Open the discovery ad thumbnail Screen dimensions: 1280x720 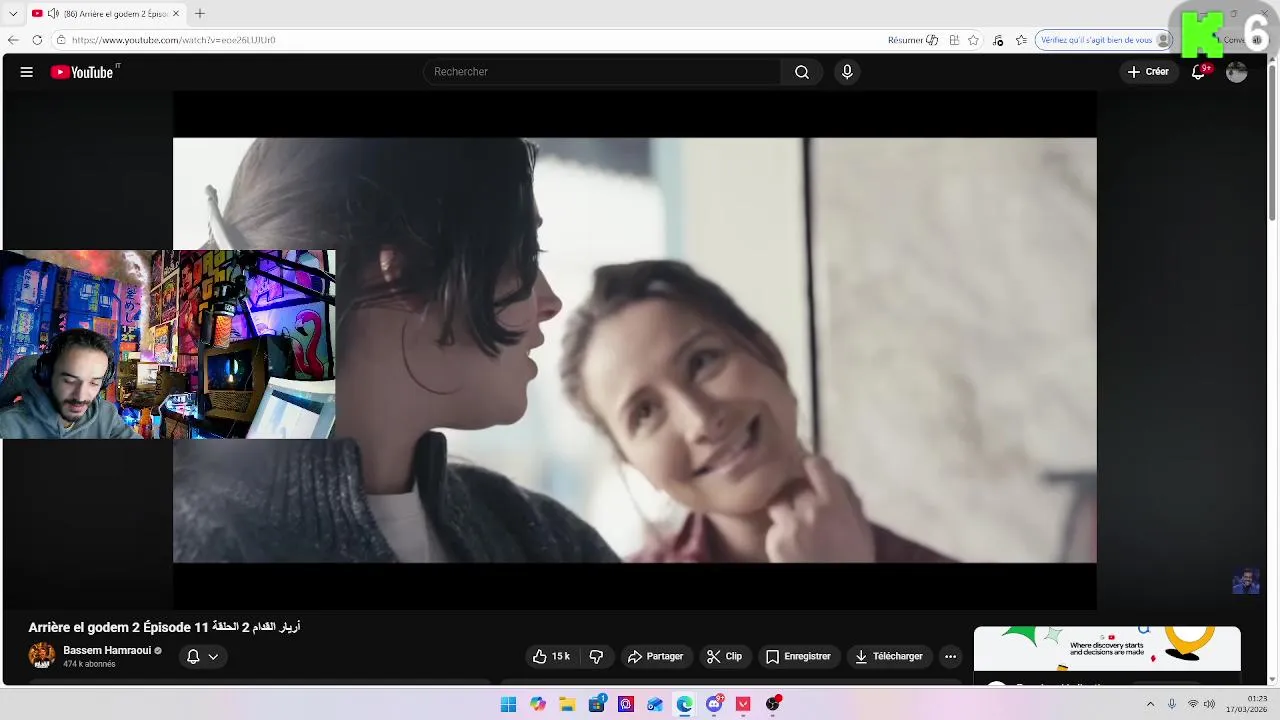click(x=1107, y=648)
